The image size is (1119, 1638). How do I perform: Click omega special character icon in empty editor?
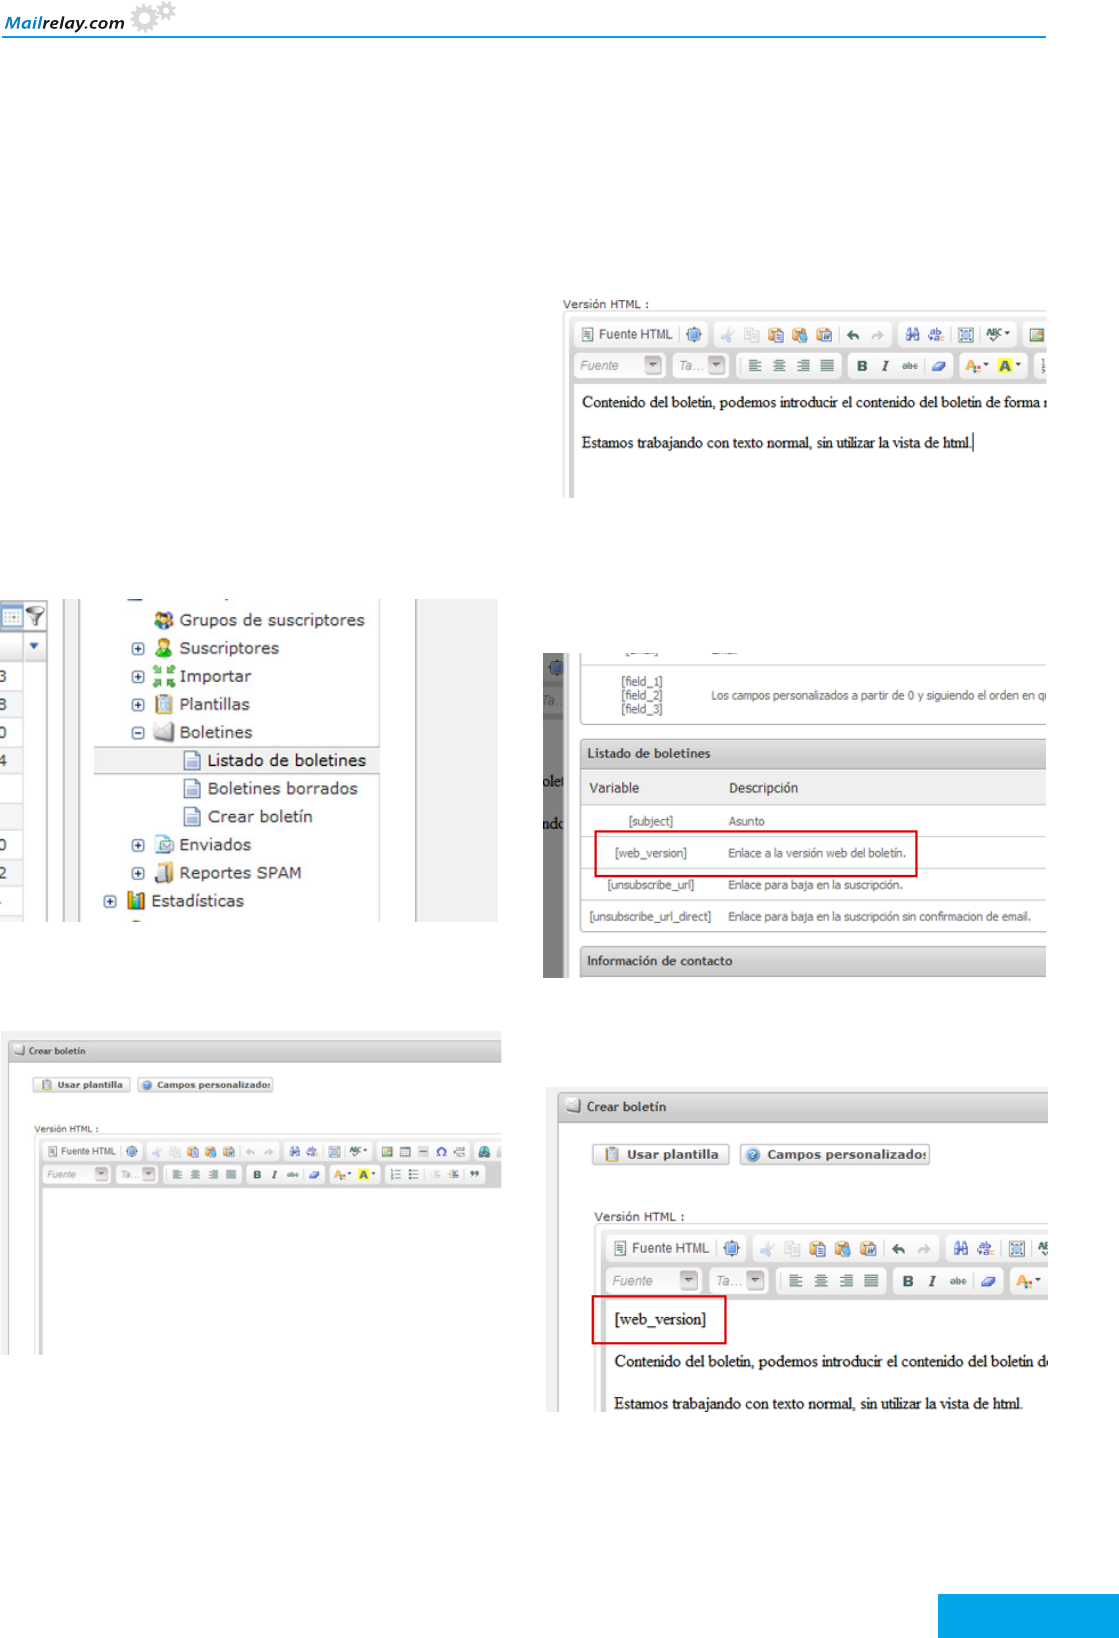point(441,1151)
